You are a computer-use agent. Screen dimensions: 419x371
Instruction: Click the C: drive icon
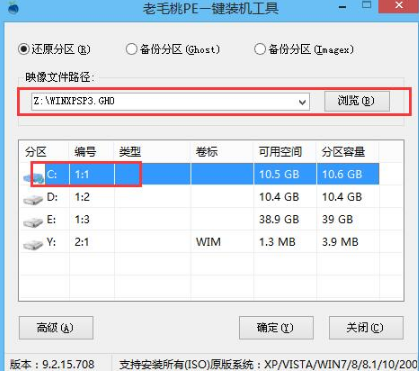(34, 178)
